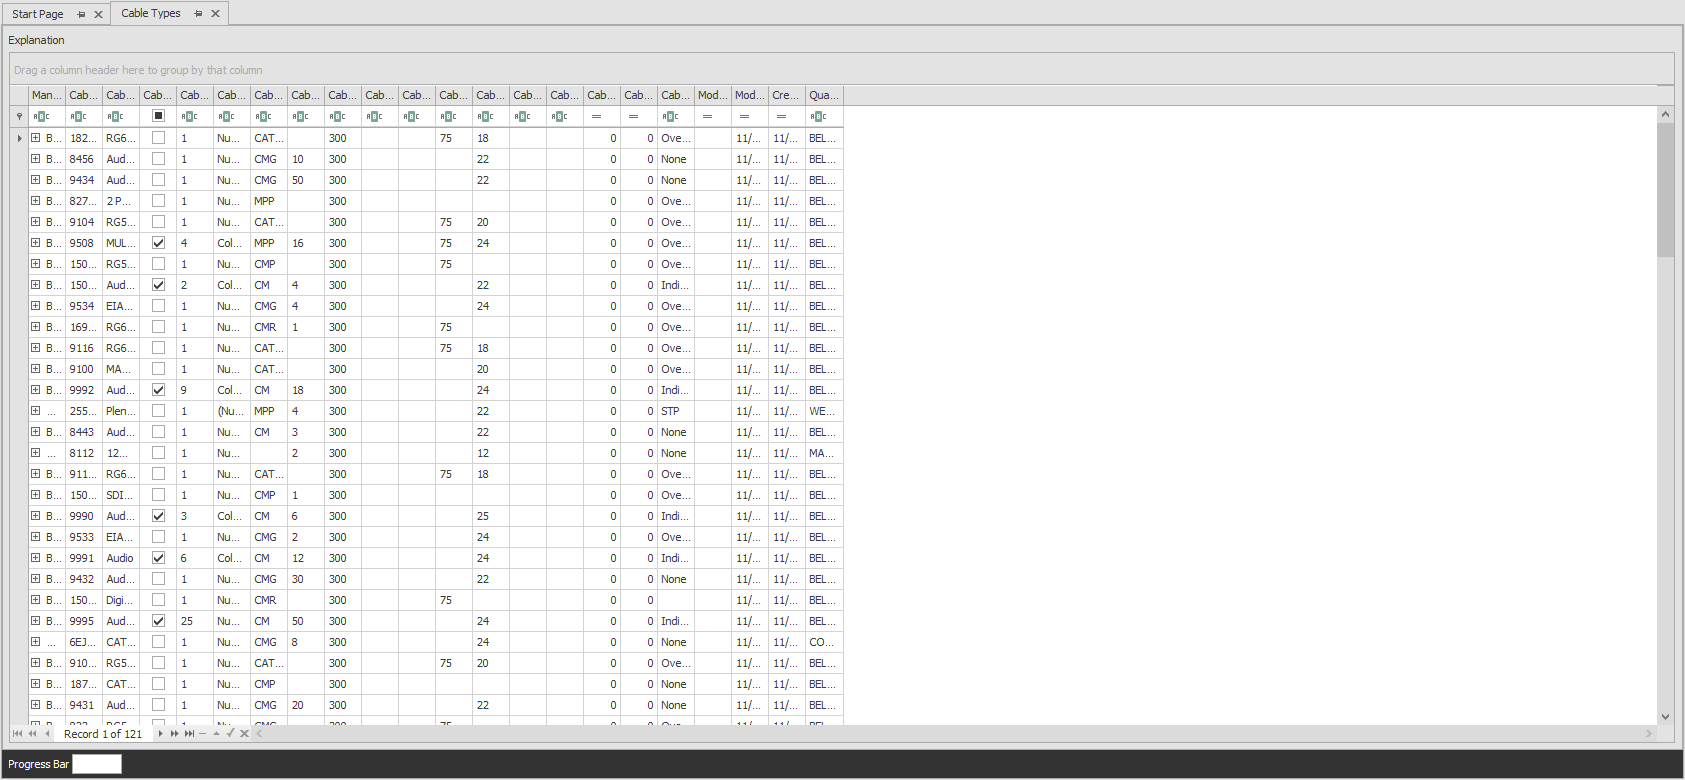The width and height of the screenshot is (1685, 780).
Task: Select the 'CO...' cell in 6EJ... row
Action: click(x=824, y=642)
